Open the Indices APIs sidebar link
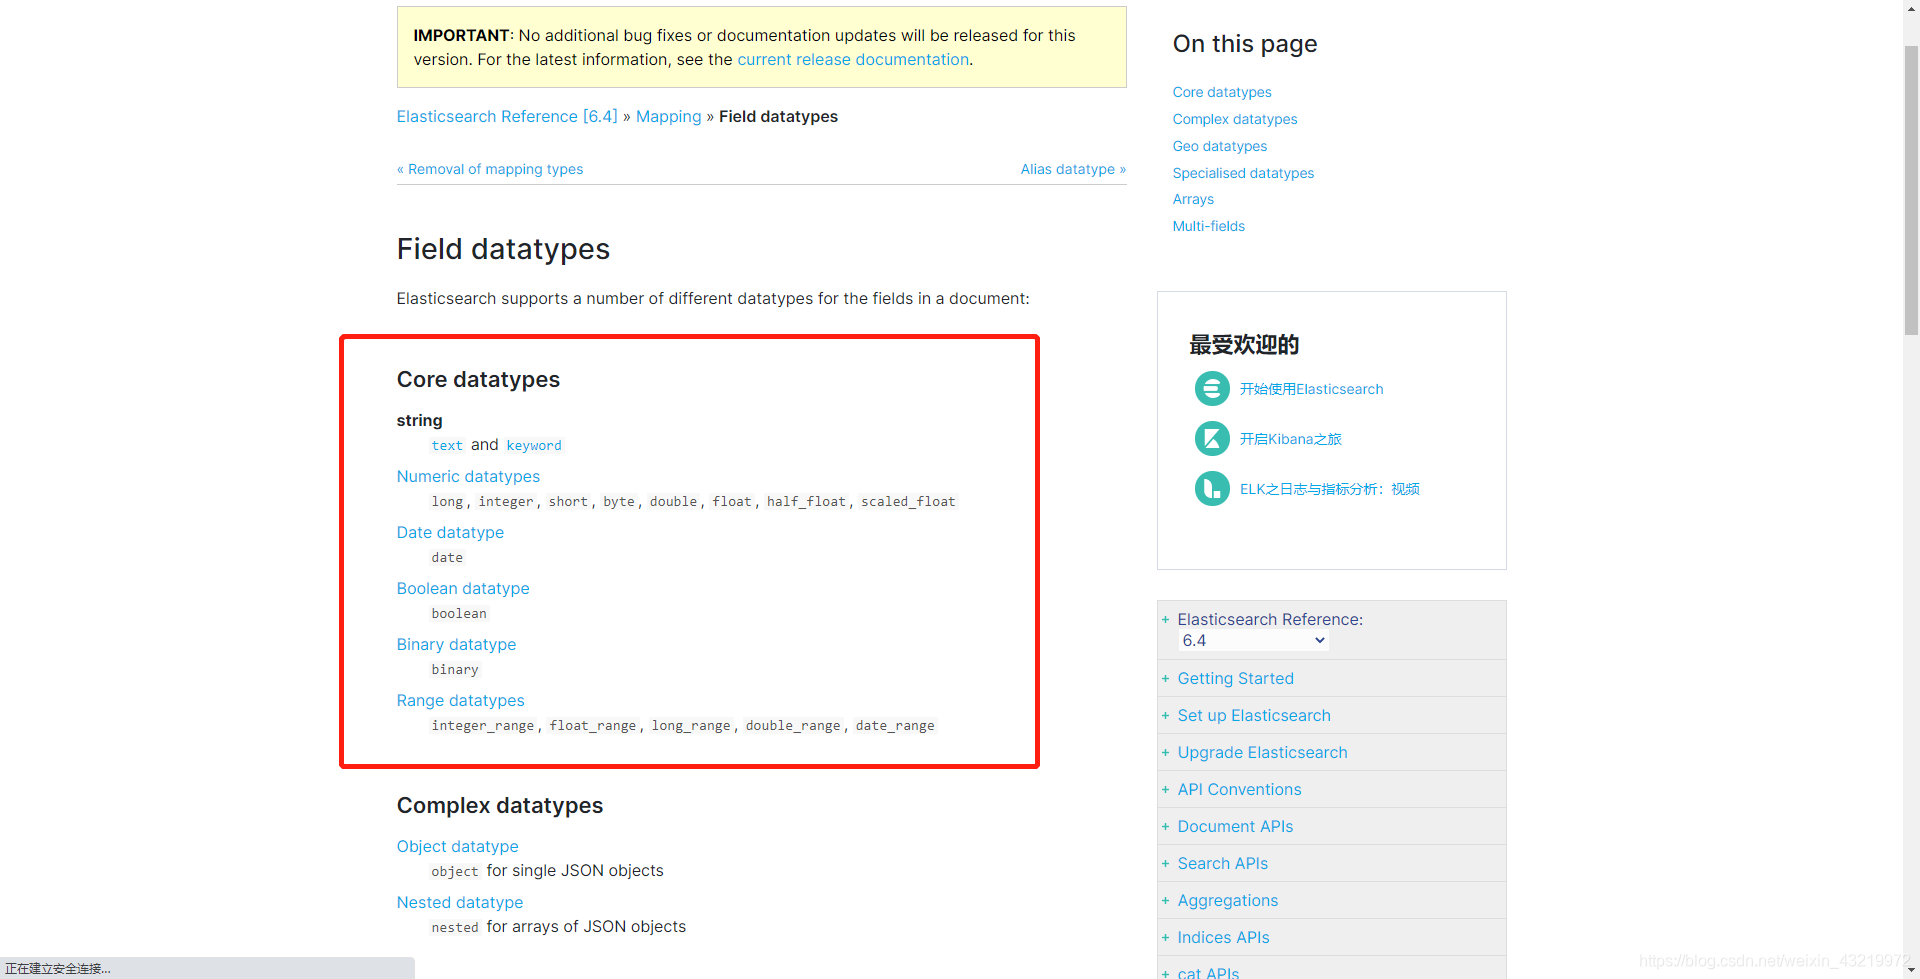 tap(1223, 937)
